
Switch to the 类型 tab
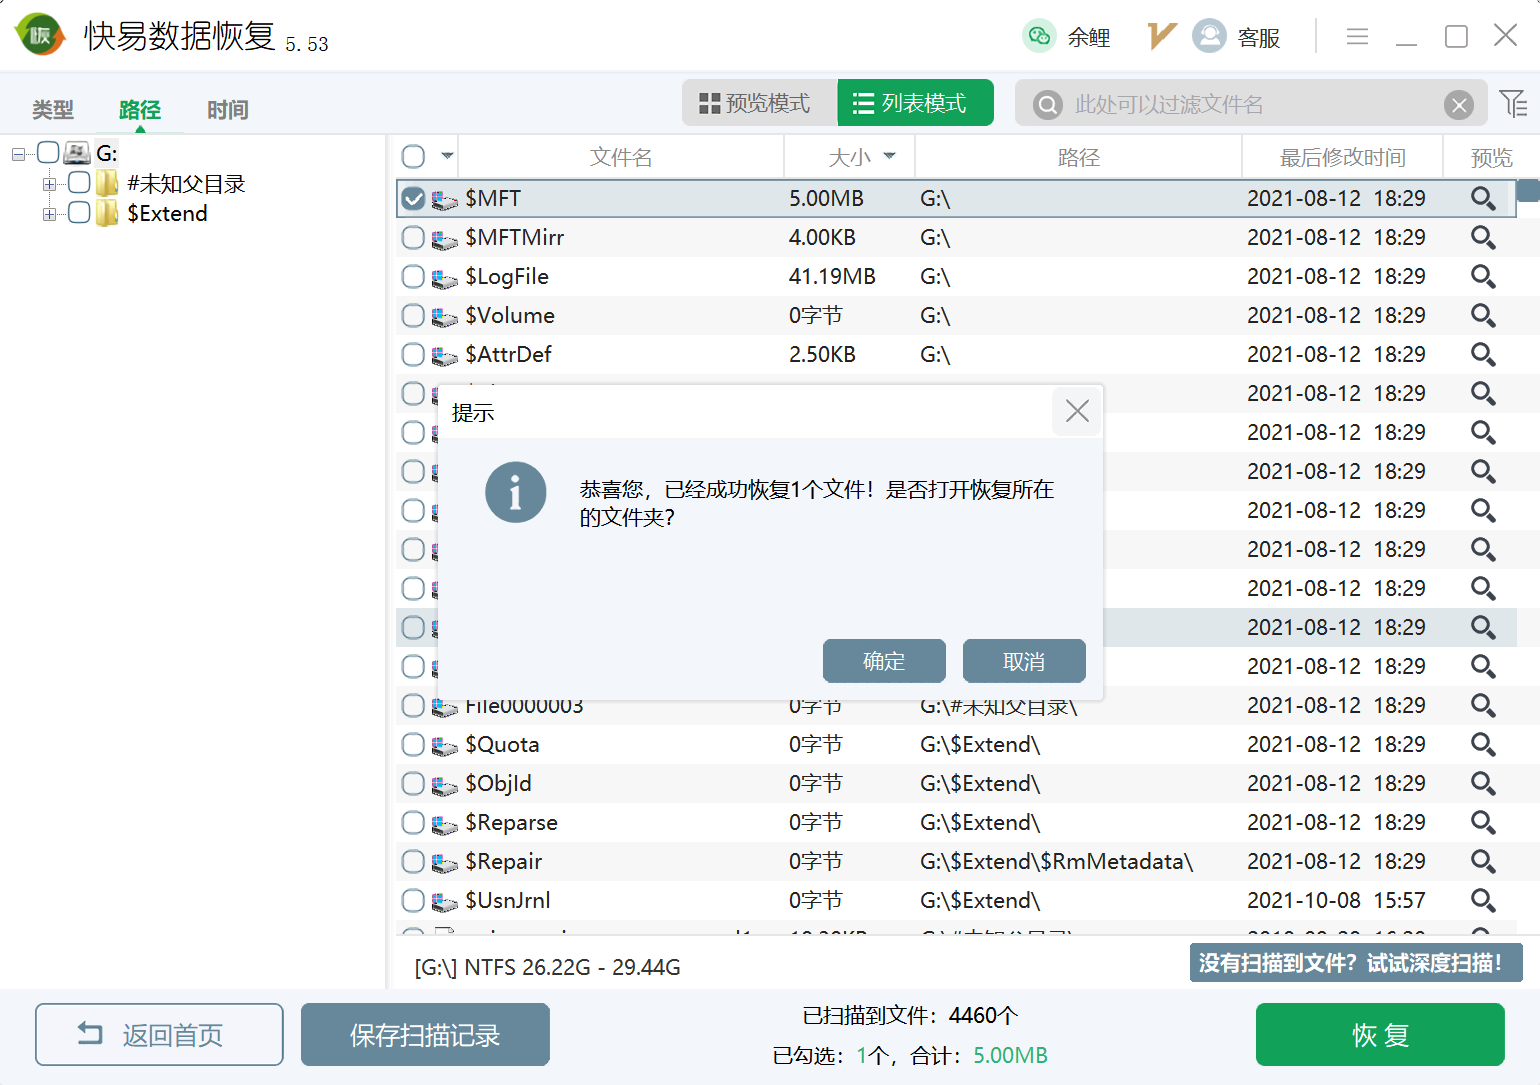coord(53,110)
